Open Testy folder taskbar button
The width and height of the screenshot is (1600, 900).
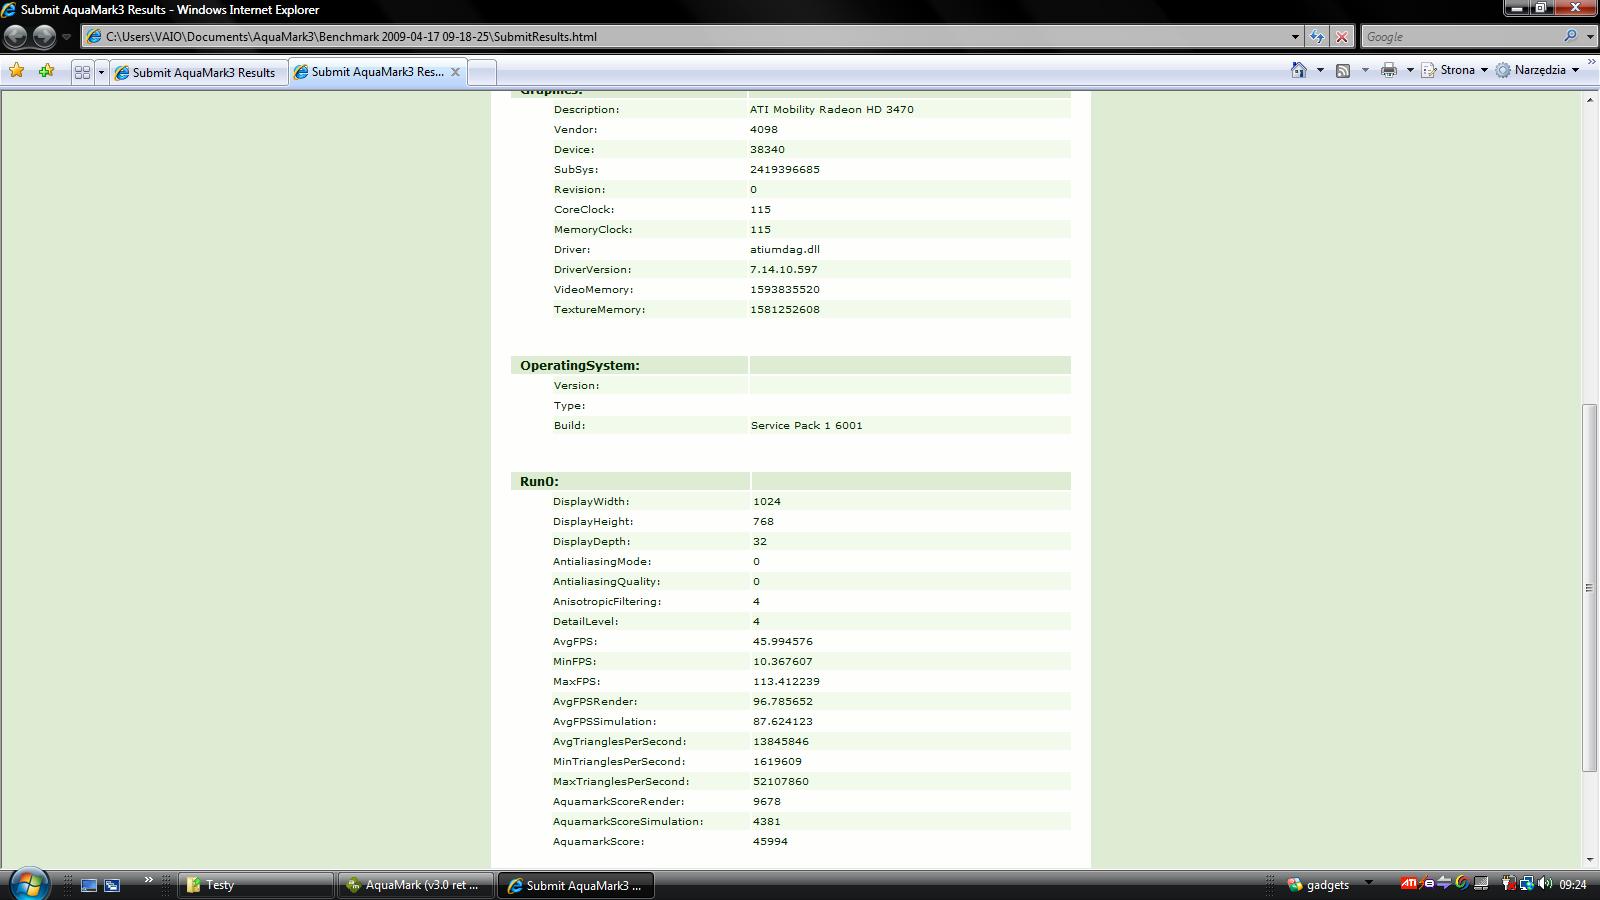click(x=256, y=885)
